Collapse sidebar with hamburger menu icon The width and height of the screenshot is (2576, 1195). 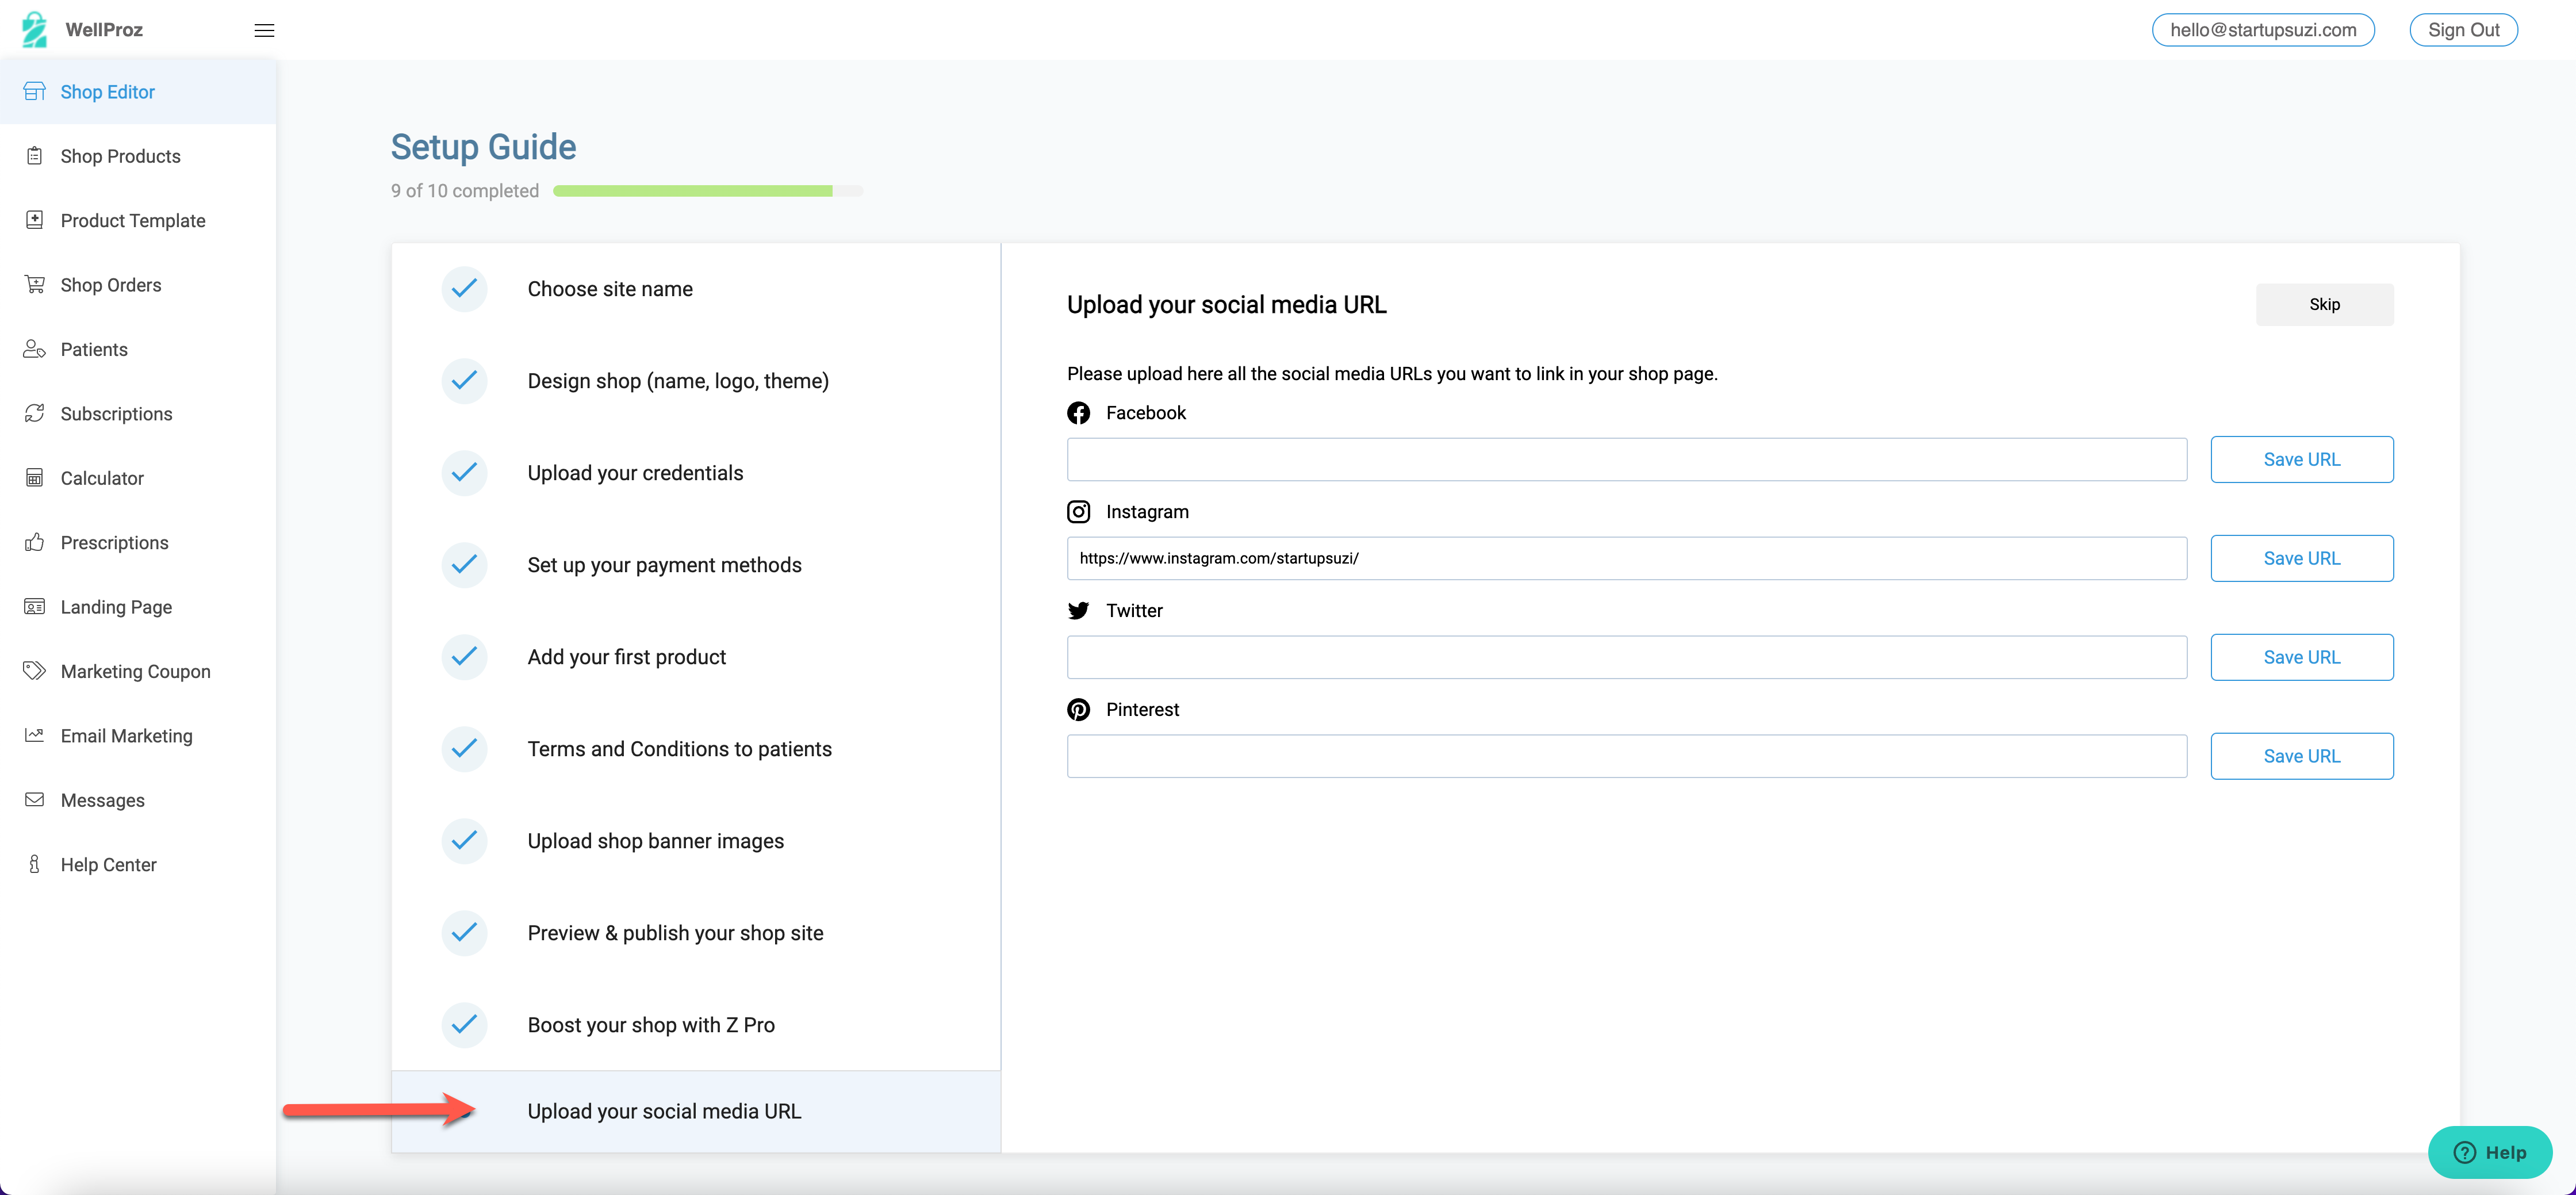[264, 30]
